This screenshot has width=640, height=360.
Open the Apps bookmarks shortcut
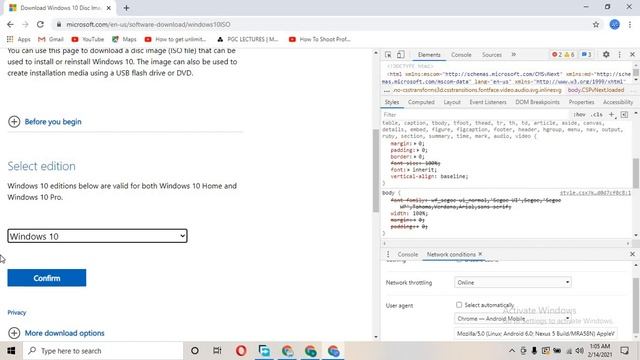tap(19, 39)
